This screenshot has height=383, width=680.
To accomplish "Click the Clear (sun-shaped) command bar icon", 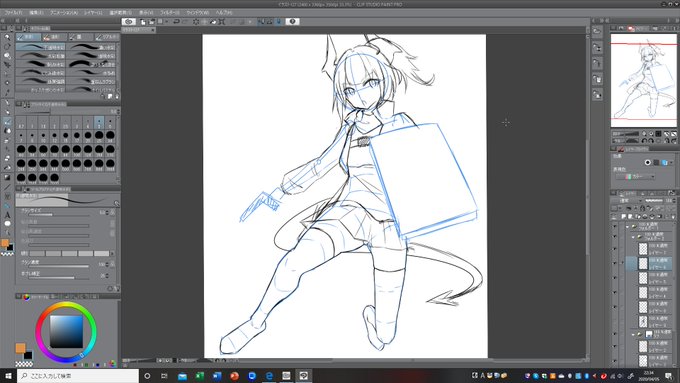I will click(x=196, y=22).
